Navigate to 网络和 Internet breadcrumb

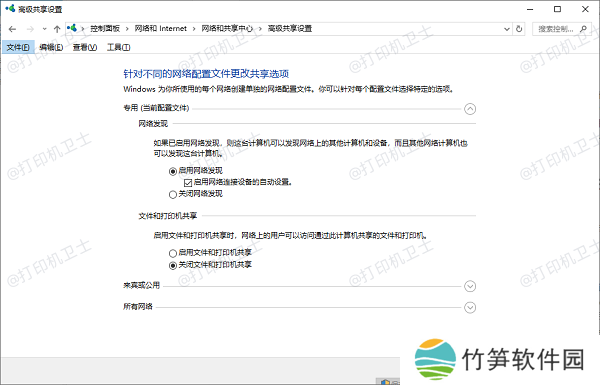click(x=160, y=28)
